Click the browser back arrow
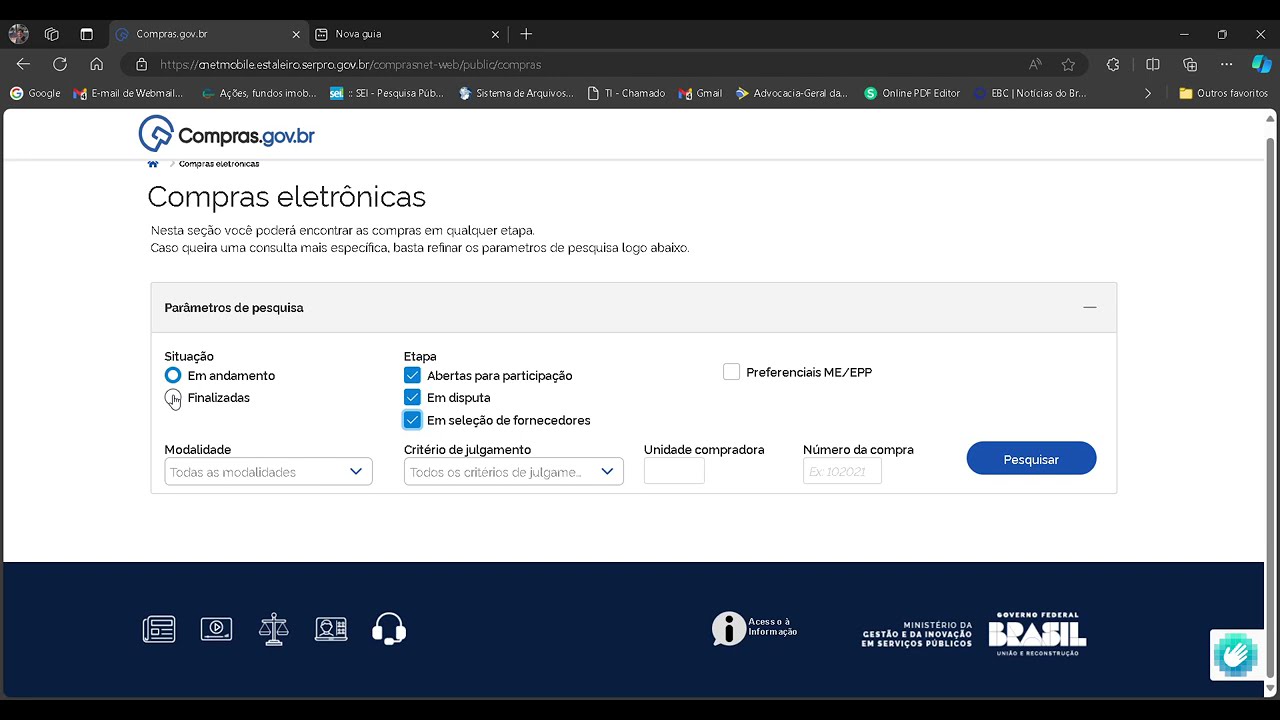The width and height of the screenshot is (1280, 720). tap(23, 64)
